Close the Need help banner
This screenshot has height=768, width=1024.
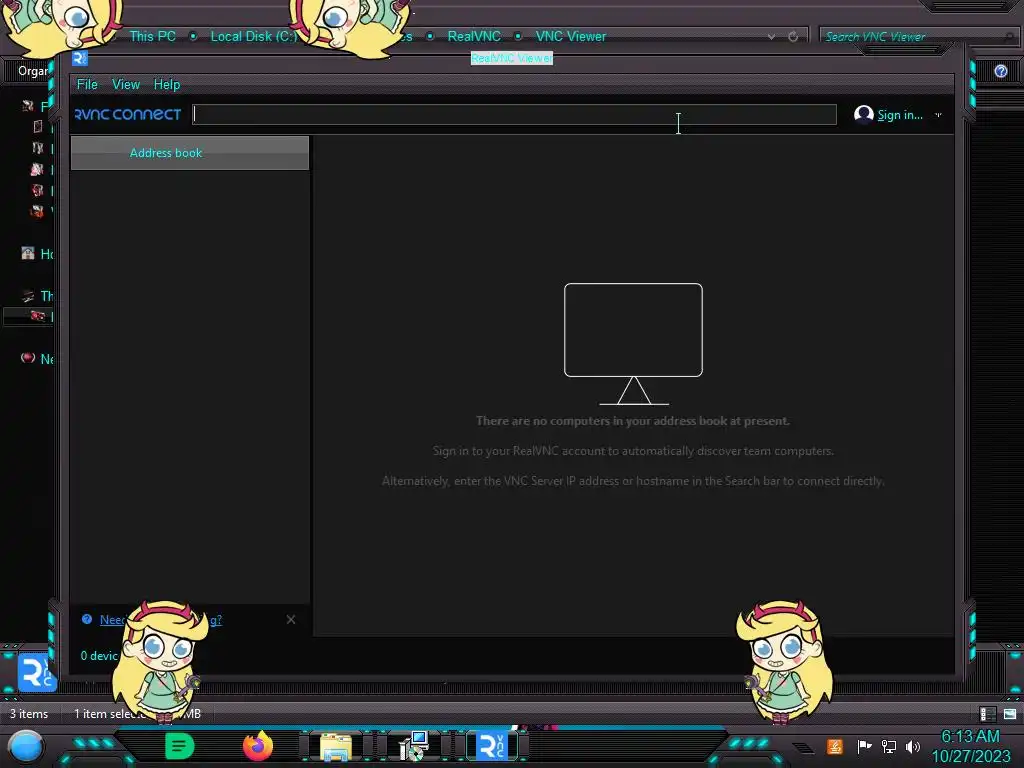(x=291, y=619)
